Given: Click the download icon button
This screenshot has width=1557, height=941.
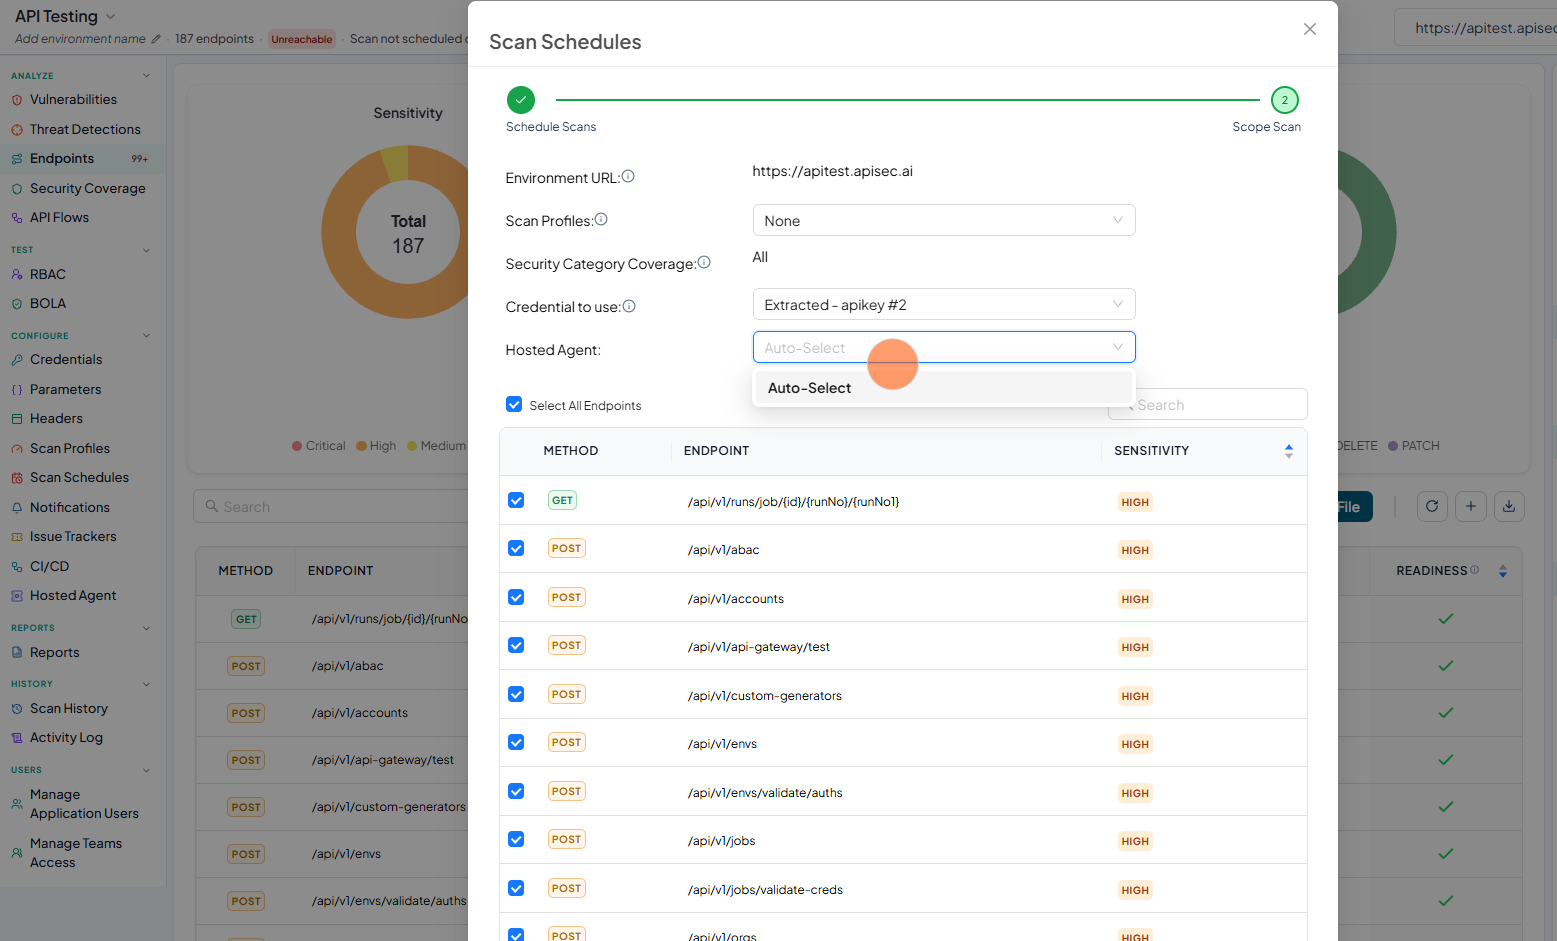Looking at the screenshot, I should coord(1509,506).
